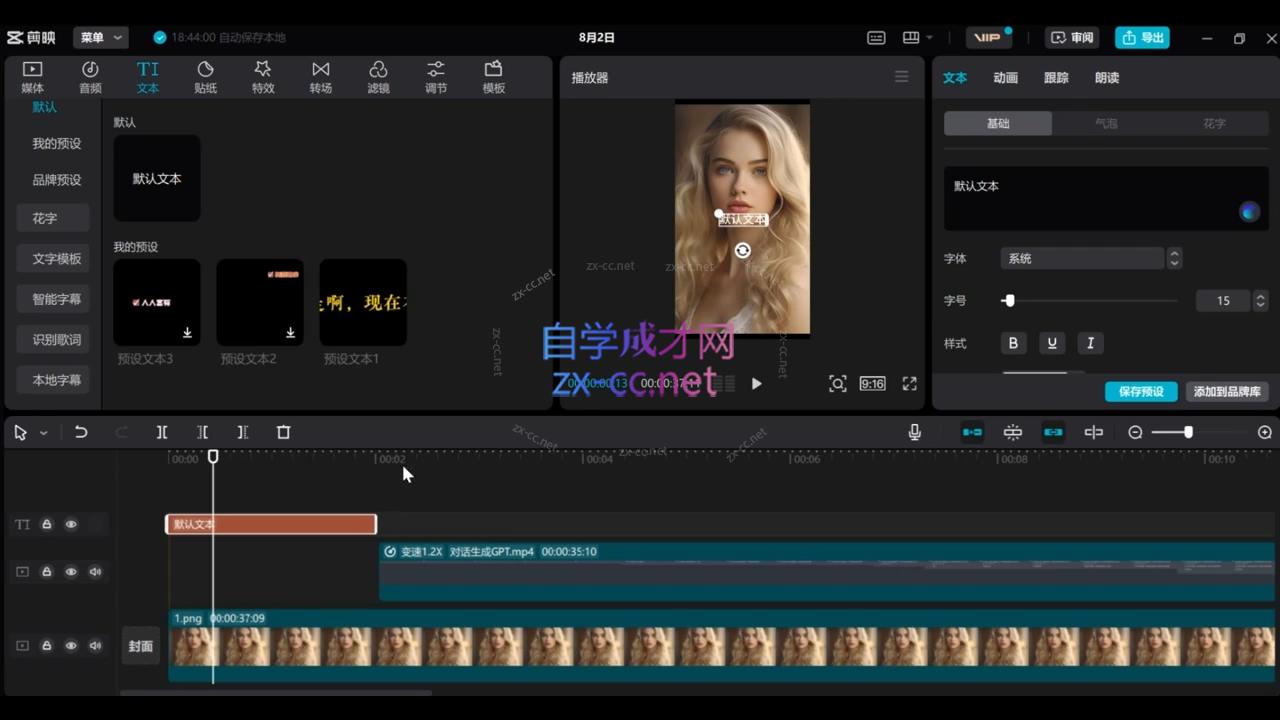The image size is (1280, 720).
Task: Switch to the 花字 style tab
Action: tap(1214, 123)
